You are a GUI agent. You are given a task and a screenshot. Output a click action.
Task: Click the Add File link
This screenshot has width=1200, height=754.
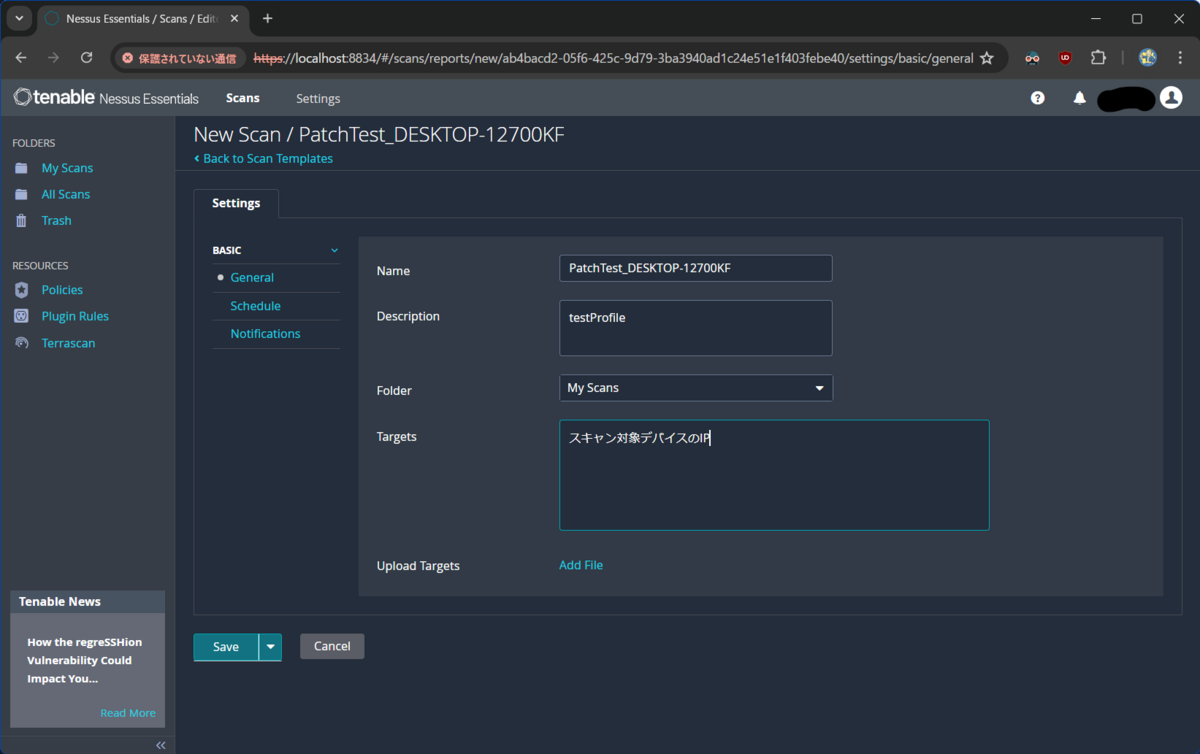tap(581, 565)
